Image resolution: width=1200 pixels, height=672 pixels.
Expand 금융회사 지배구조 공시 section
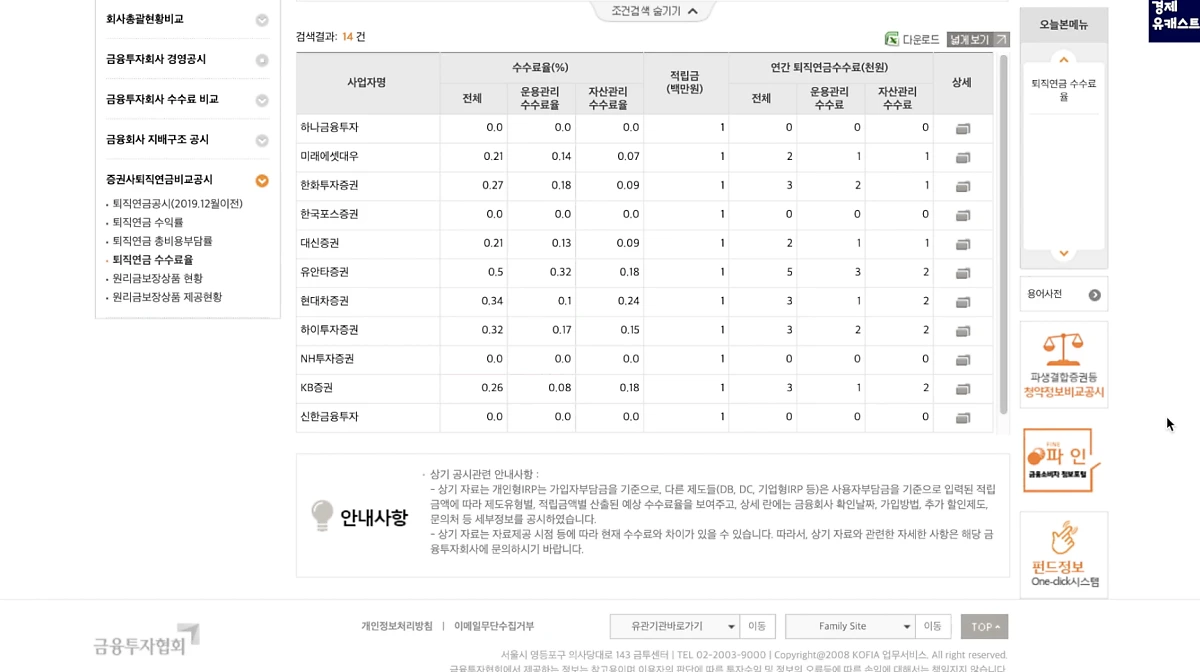pyautogui.click(x=262, y=141)
